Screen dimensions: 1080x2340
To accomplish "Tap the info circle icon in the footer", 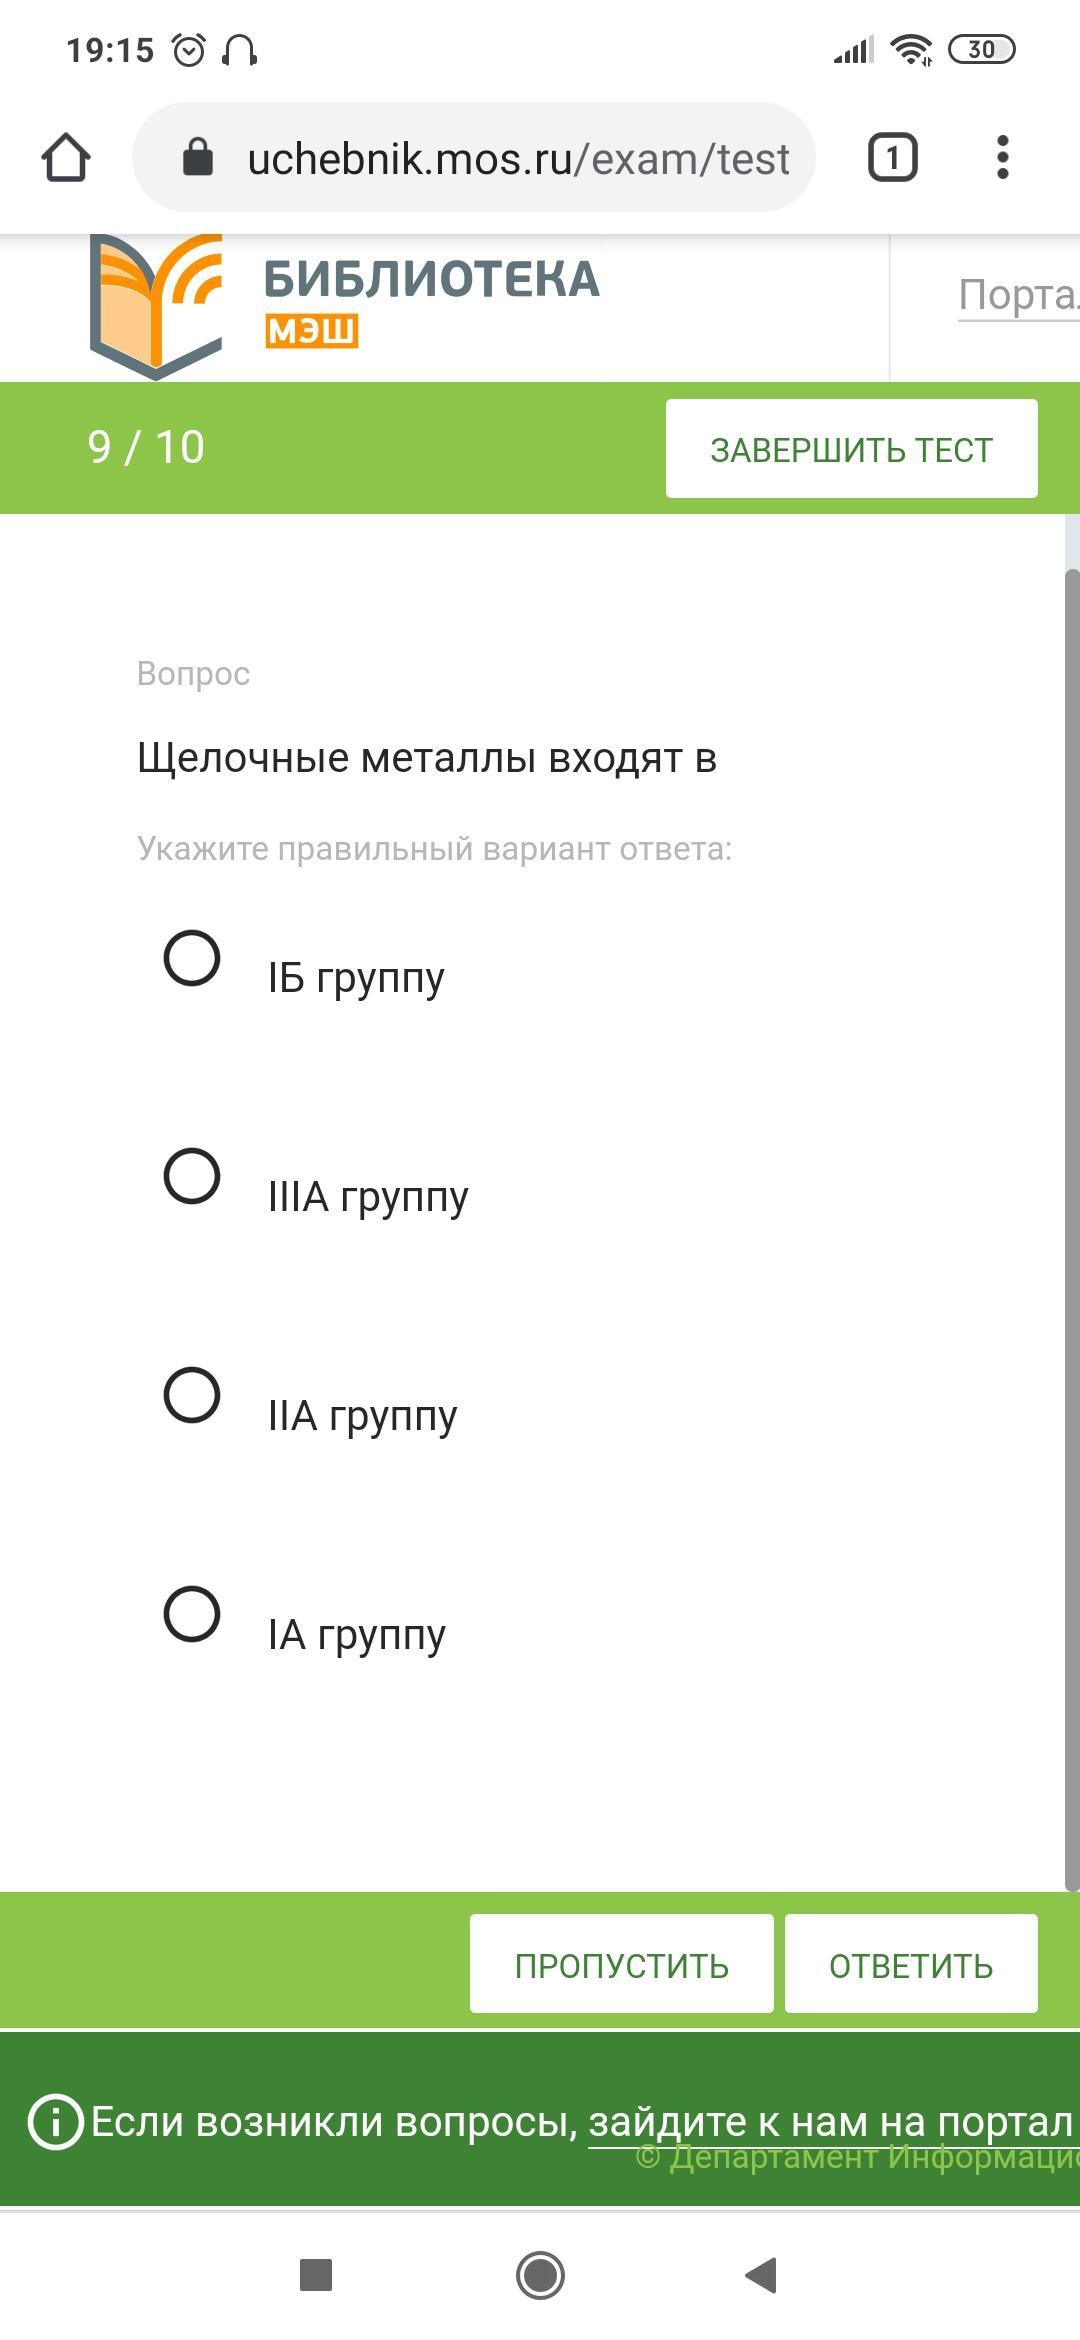I will click(x=56, y=2121).
